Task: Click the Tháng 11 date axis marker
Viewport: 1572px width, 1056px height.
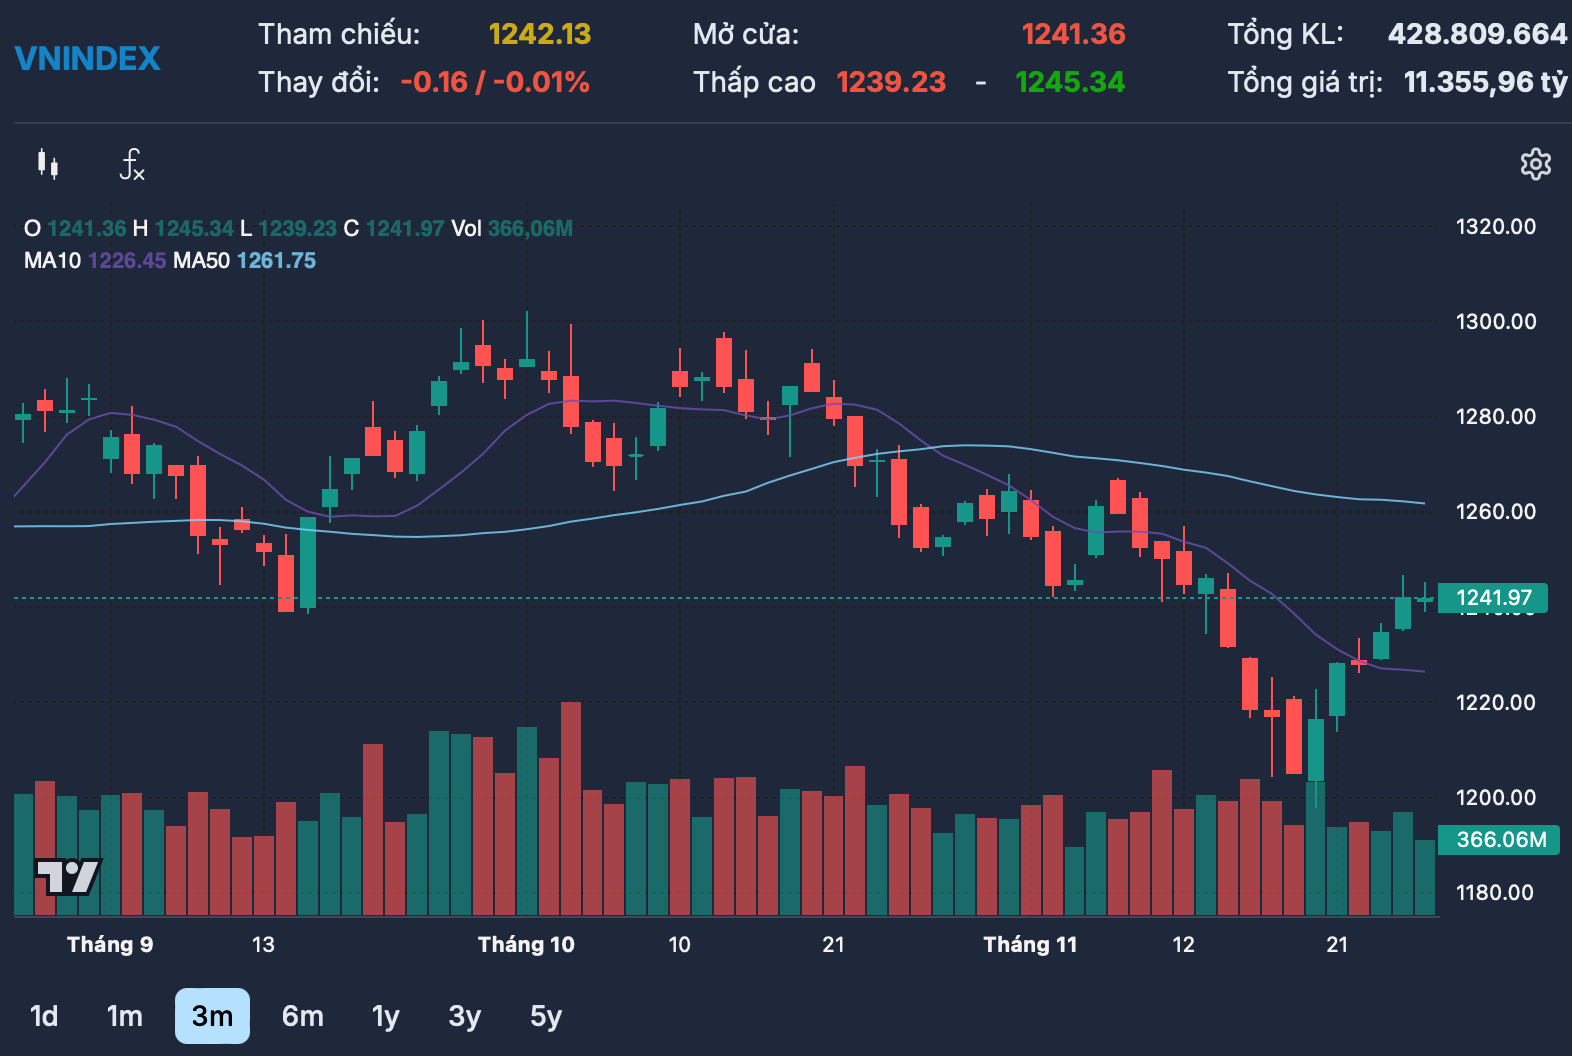Action: click(x=1030, y=945)
